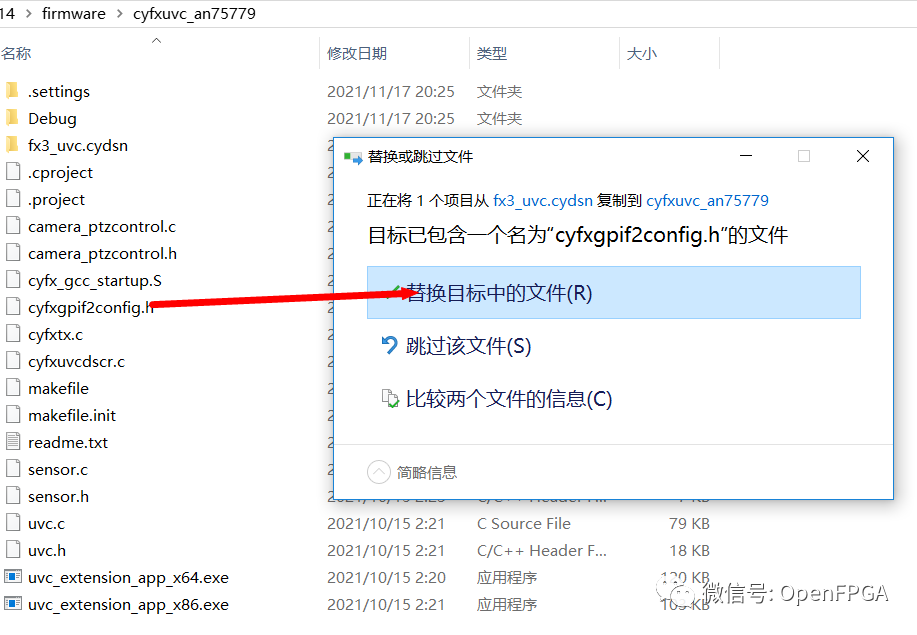Open the .settings folder
The width and height of the screenshot is (917, 635).
57,90
